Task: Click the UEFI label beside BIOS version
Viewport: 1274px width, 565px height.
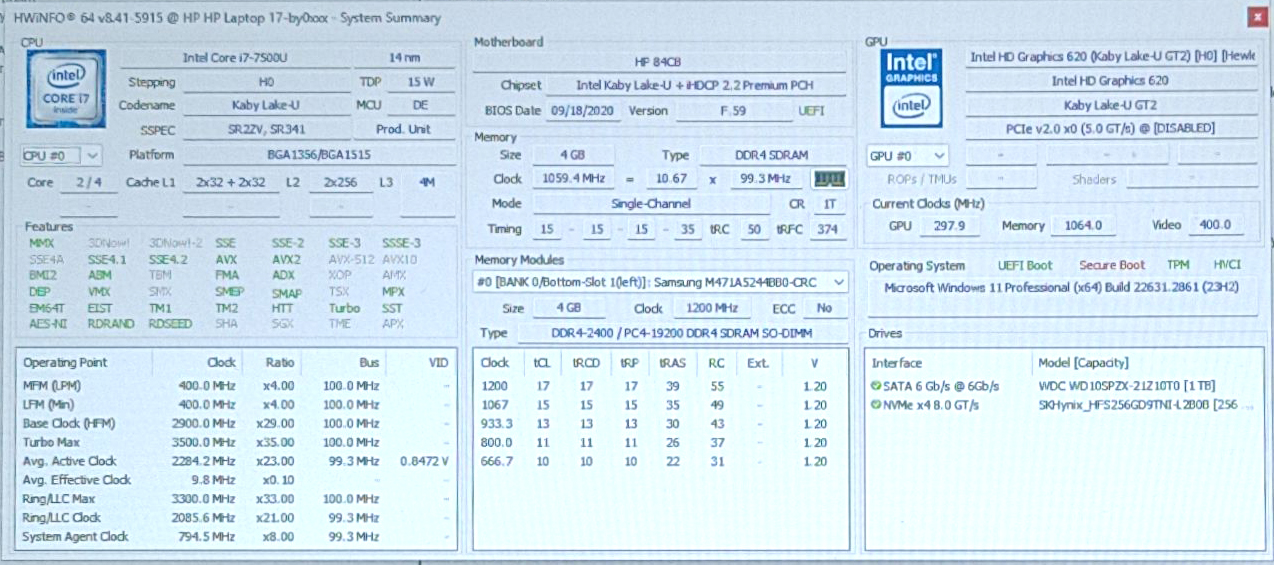Action: point(812,111)
